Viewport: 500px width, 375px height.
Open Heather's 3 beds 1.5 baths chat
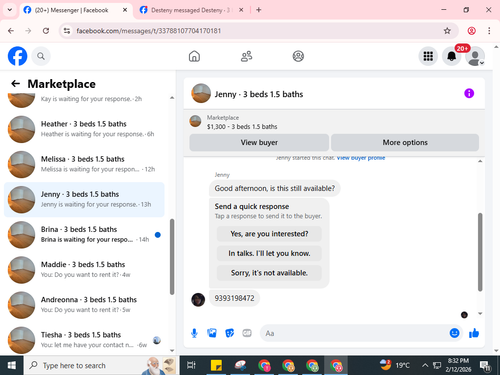84,129
